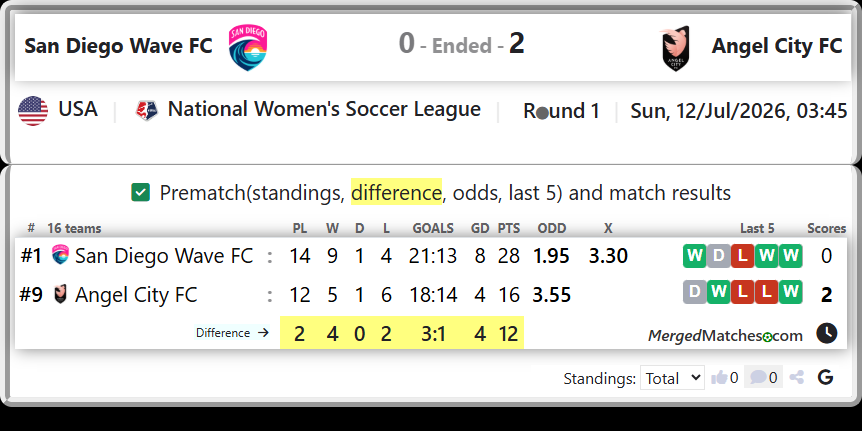
Task: Uncheck the Prematch standings checkbox
Action: (x=141, y=193)
